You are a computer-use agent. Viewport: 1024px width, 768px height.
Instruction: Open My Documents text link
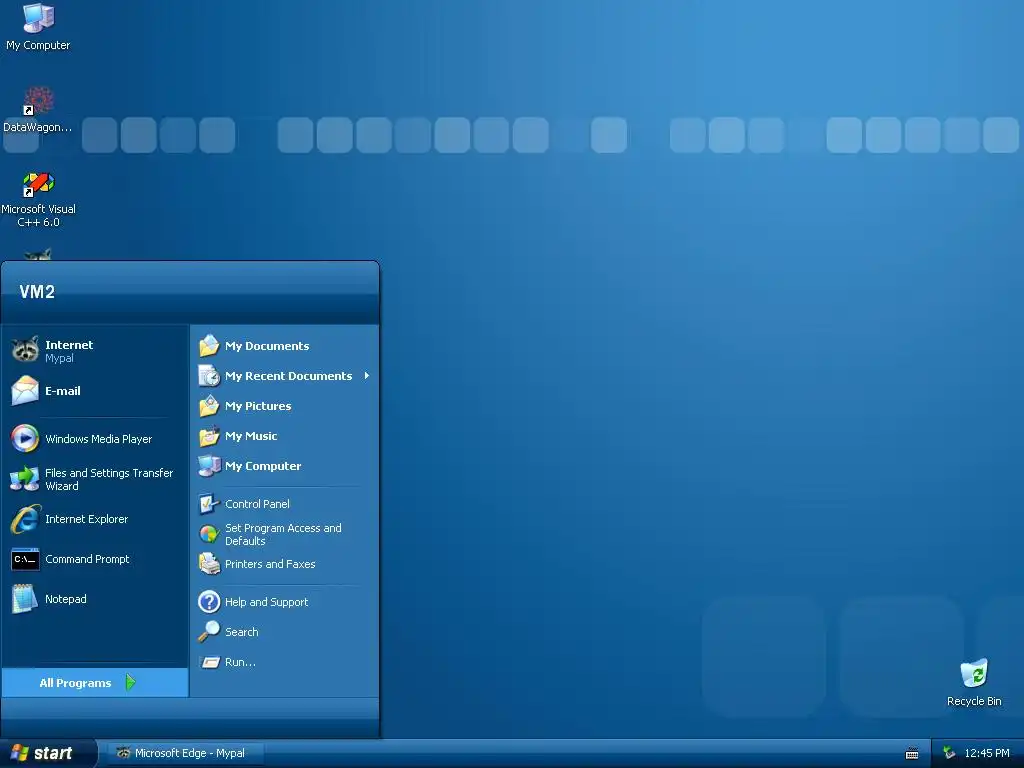point(267,346)
